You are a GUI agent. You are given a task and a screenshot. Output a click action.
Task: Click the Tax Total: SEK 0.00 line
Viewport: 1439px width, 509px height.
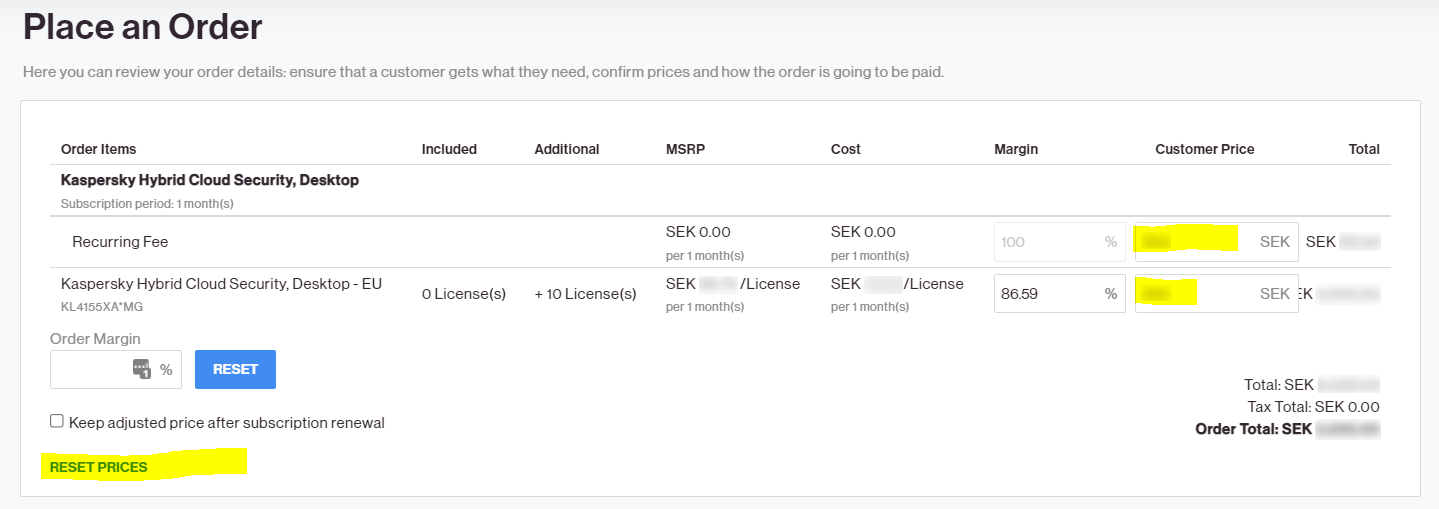1313,407
